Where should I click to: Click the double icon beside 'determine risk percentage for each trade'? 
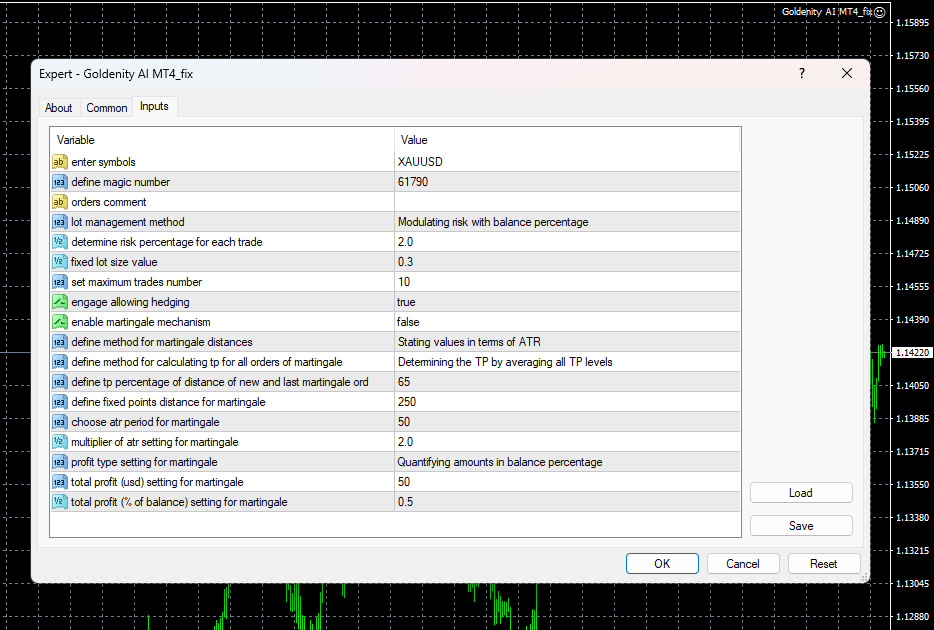(60, 242)
